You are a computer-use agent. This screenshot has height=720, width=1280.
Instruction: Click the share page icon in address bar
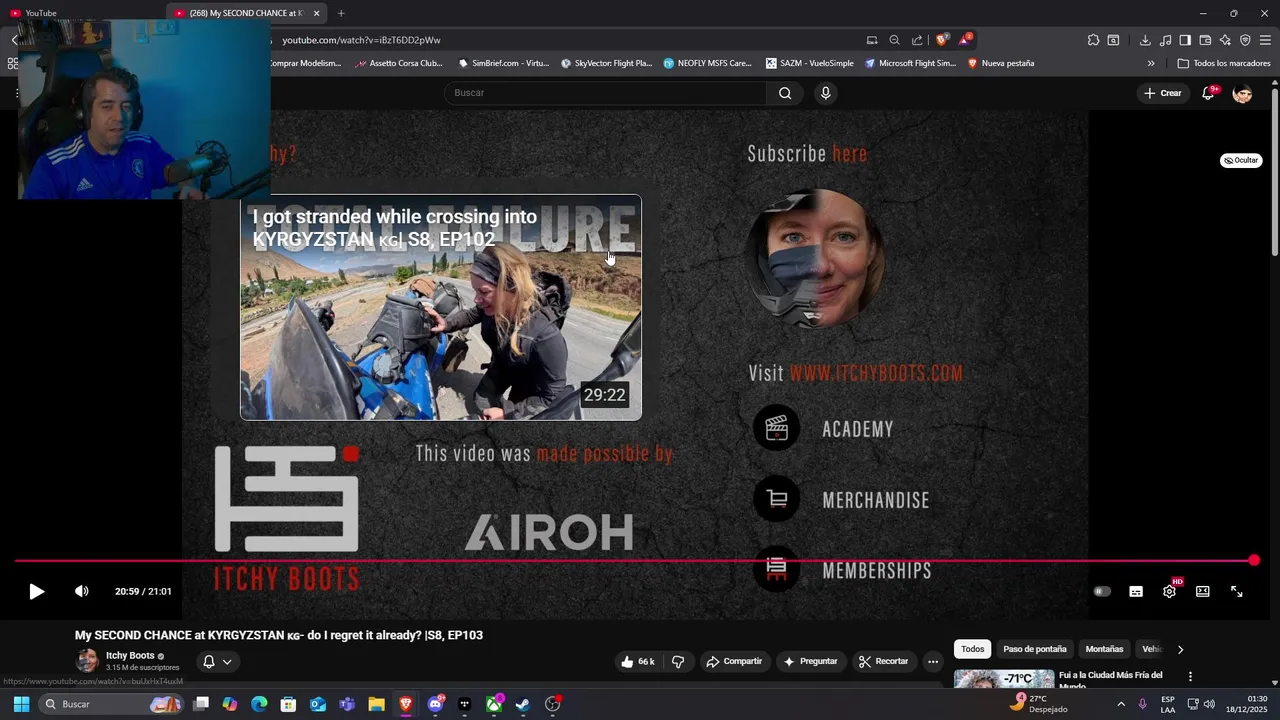pos(917,40)
